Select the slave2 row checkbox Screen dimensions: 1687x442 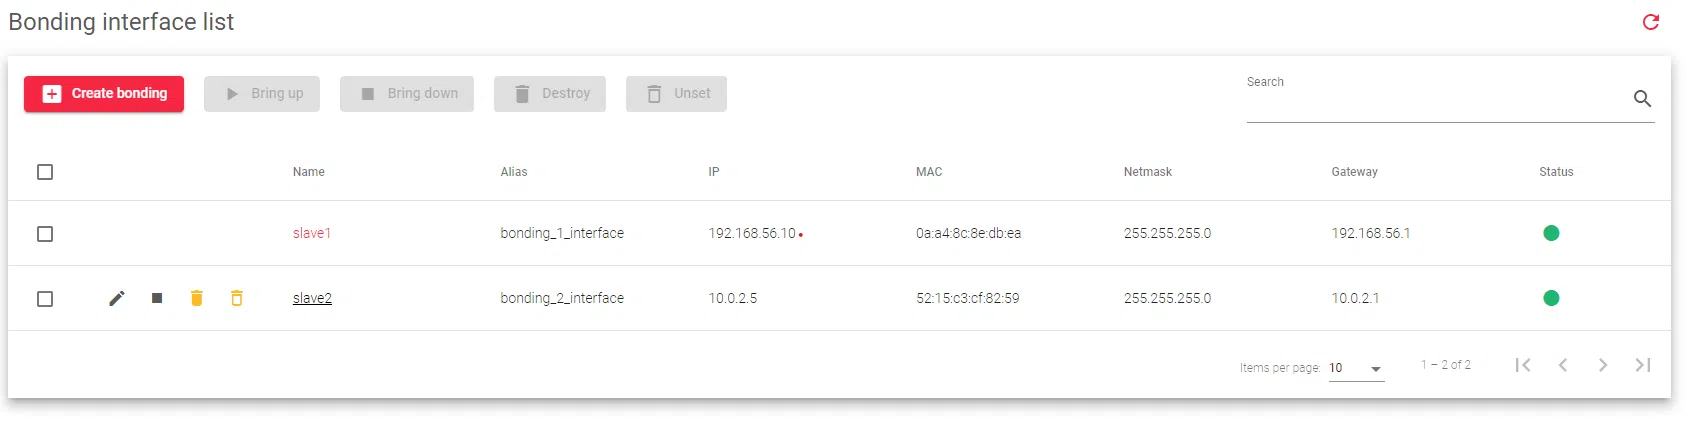(x=45, y=299)
